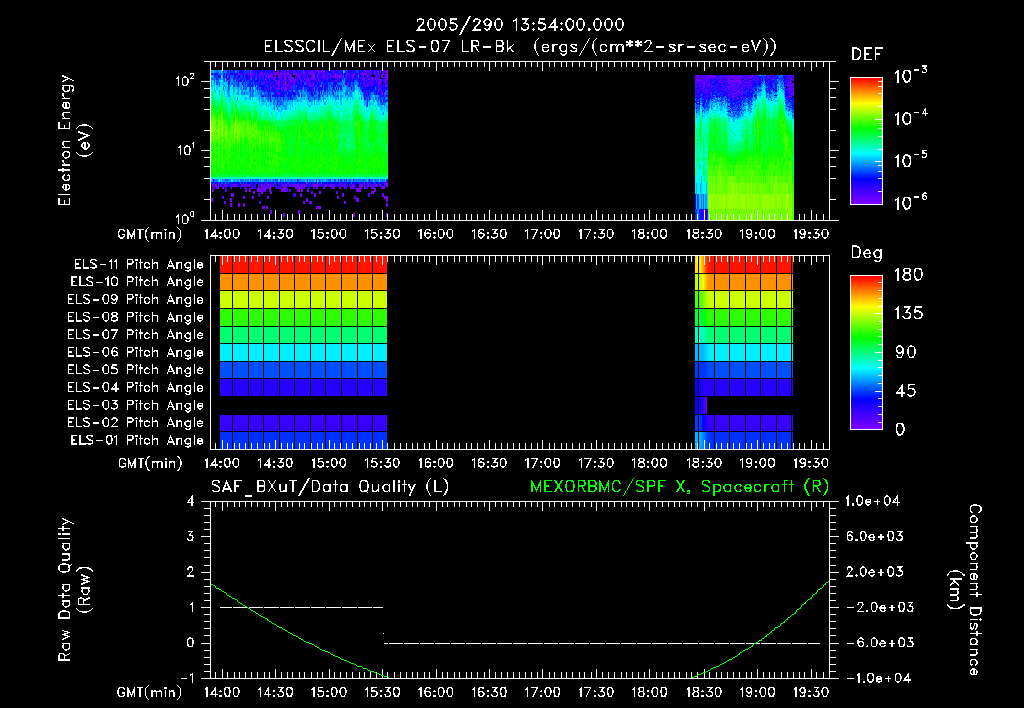Click the Component Distance (km) axis label
Image resolution: width=1024 pixels, height=708 pixels.
pos(965,590)
